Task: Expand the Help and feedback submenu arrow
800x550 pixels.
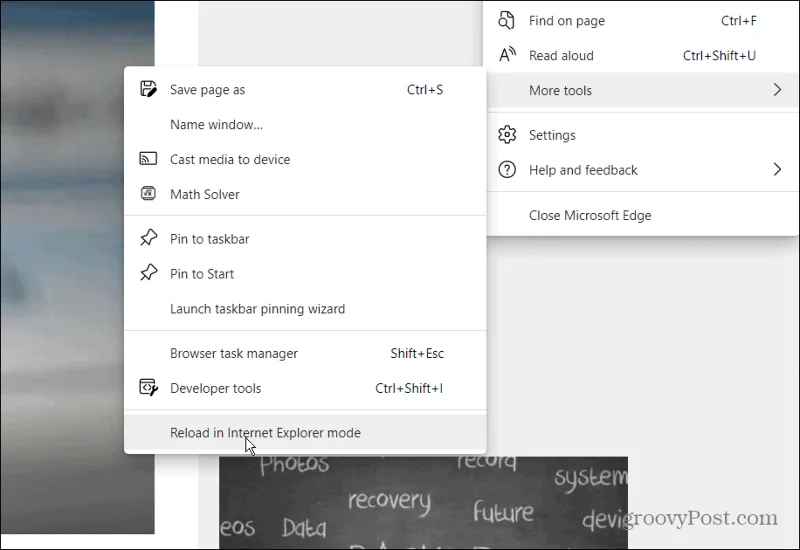Action: 777,169
